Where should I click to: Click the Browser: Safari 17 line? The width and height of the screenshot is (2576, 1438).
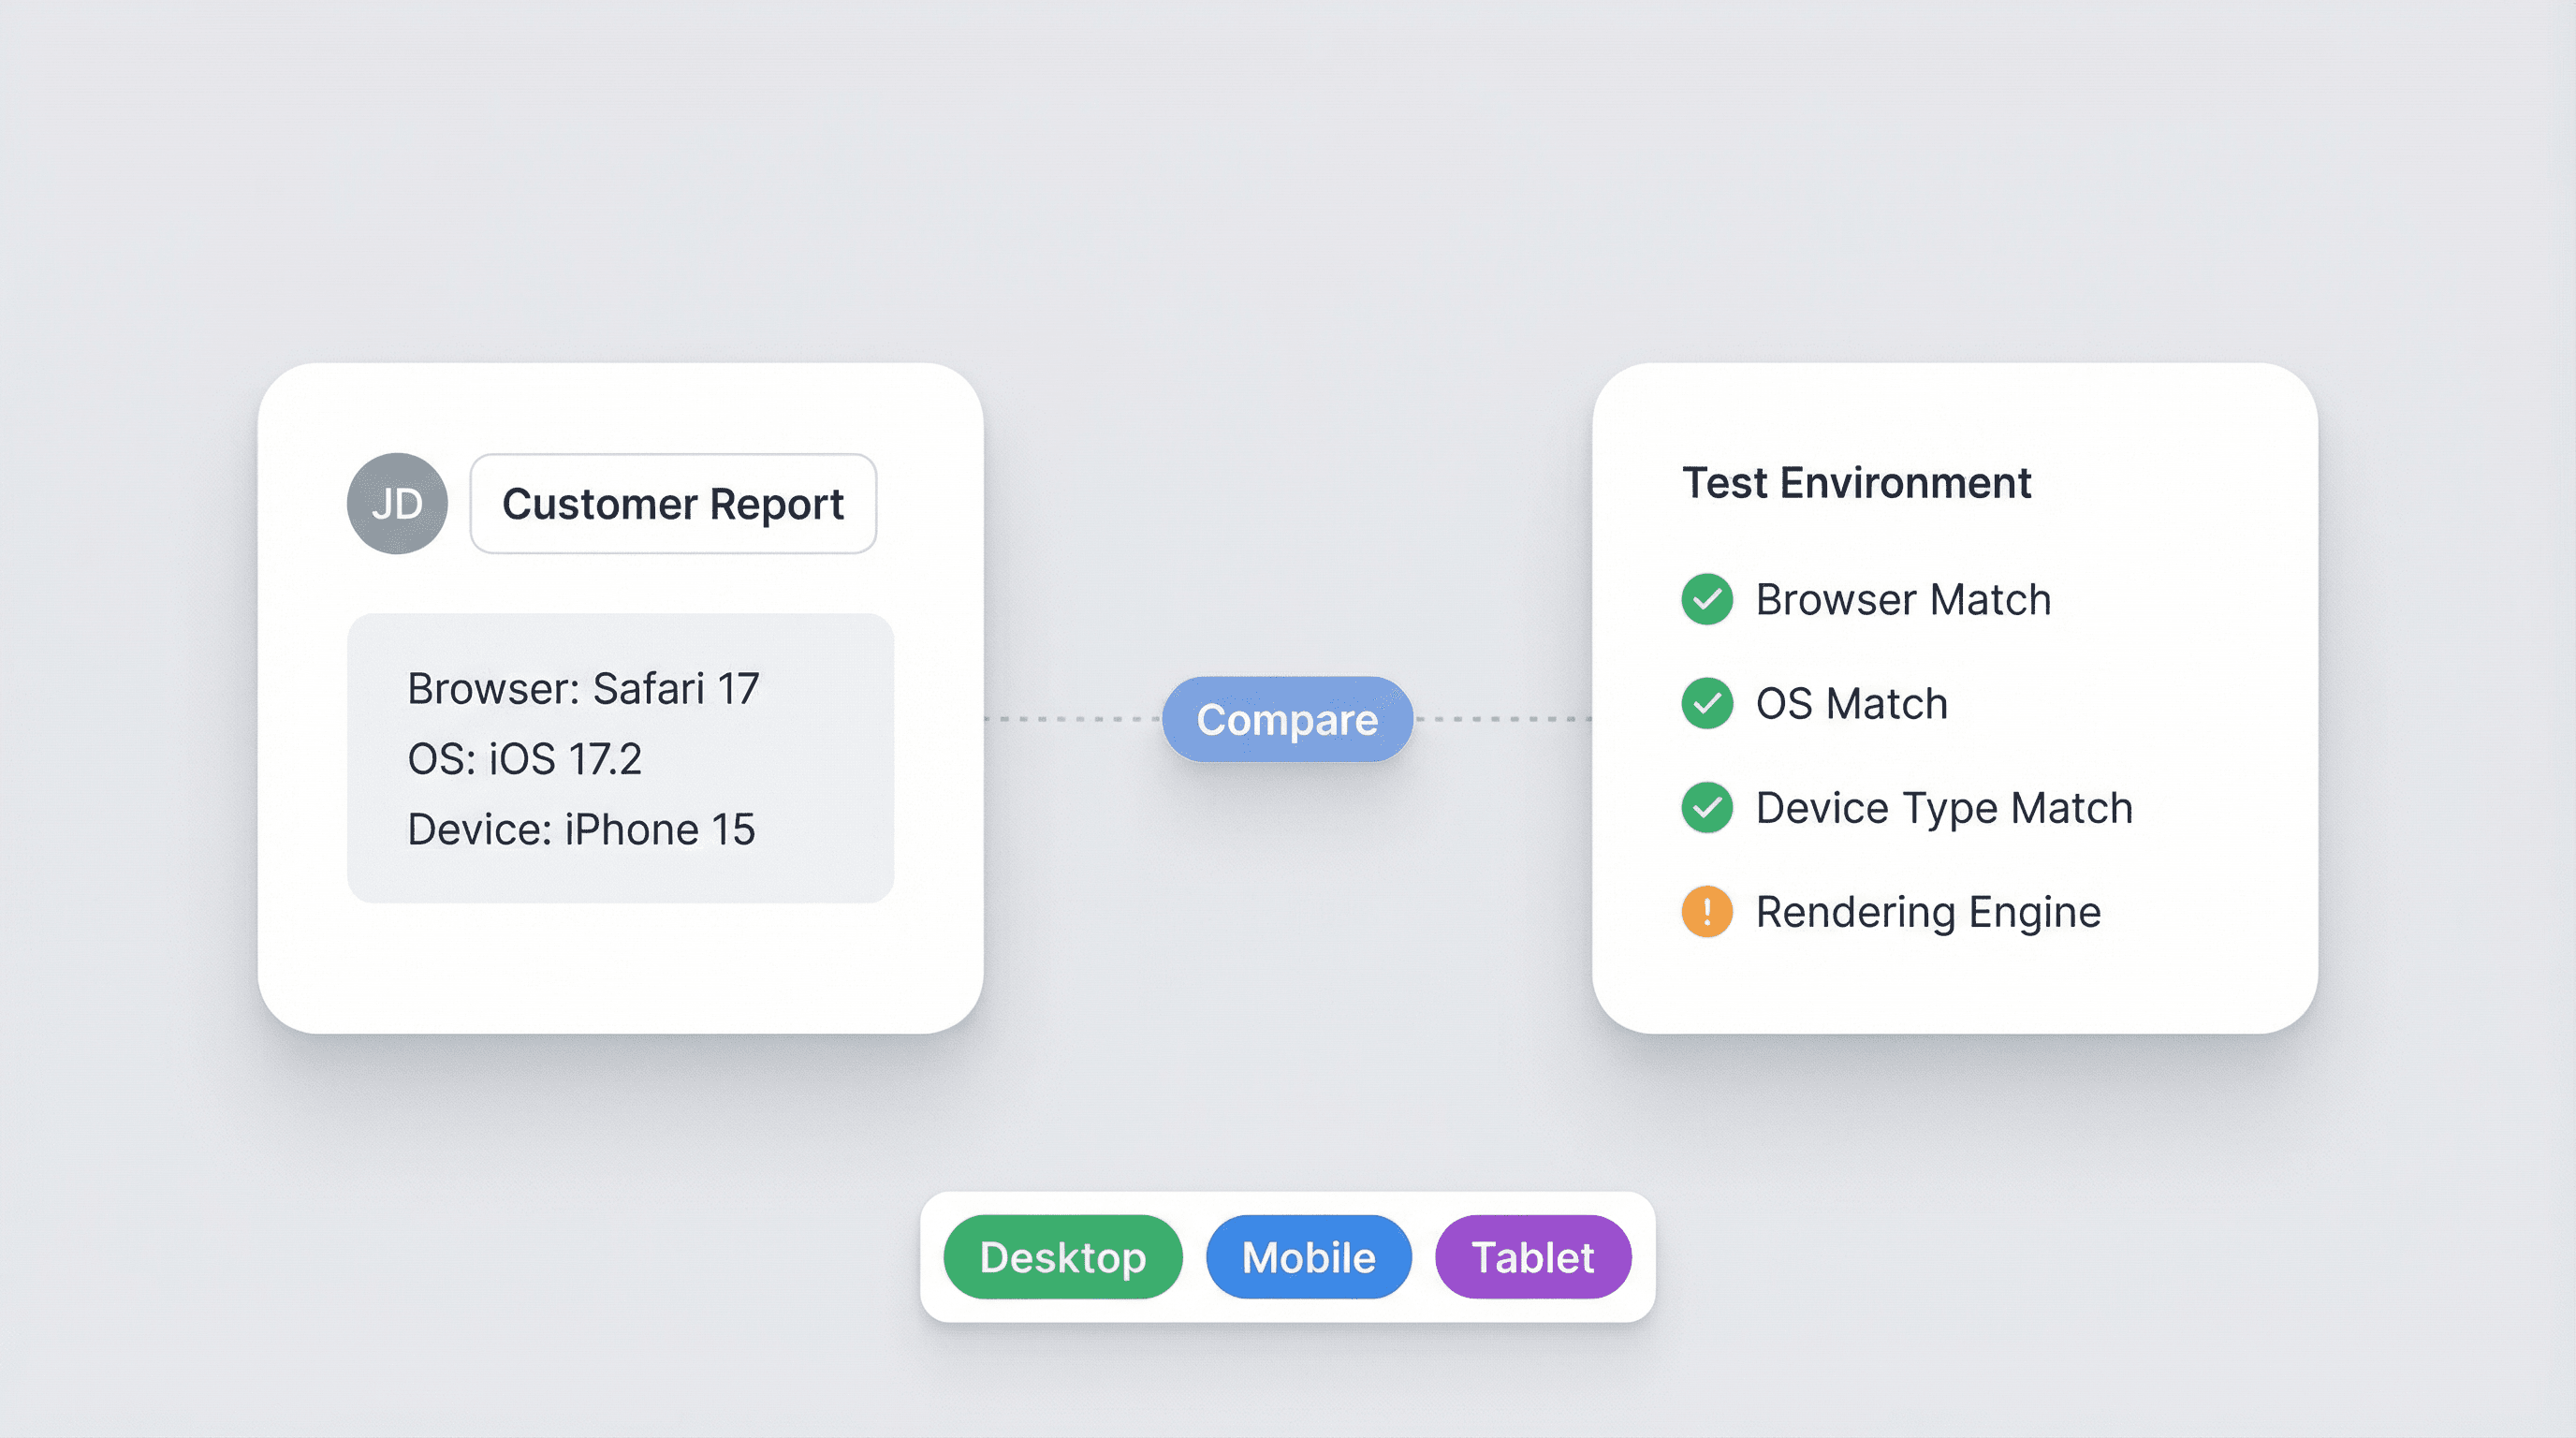click(583, 689)
